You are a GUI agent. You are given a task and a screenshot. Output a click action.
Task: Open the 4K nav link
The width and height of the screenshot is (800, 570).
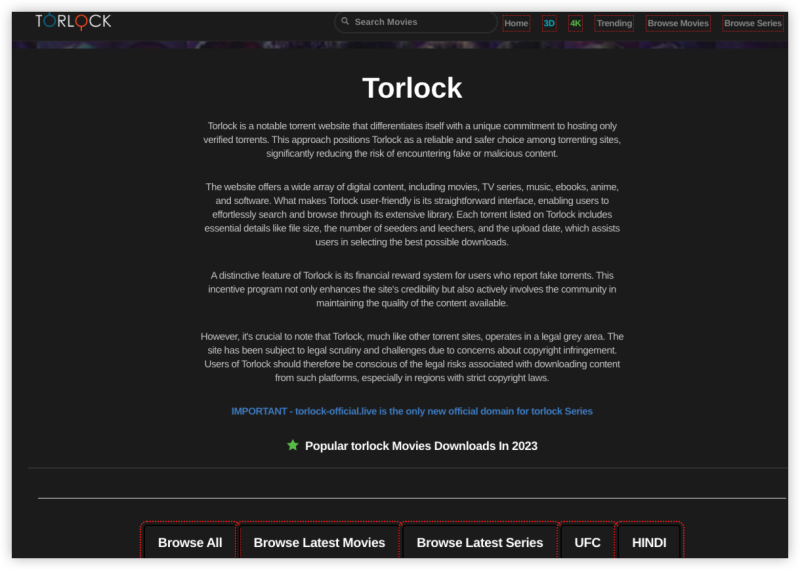576,23
